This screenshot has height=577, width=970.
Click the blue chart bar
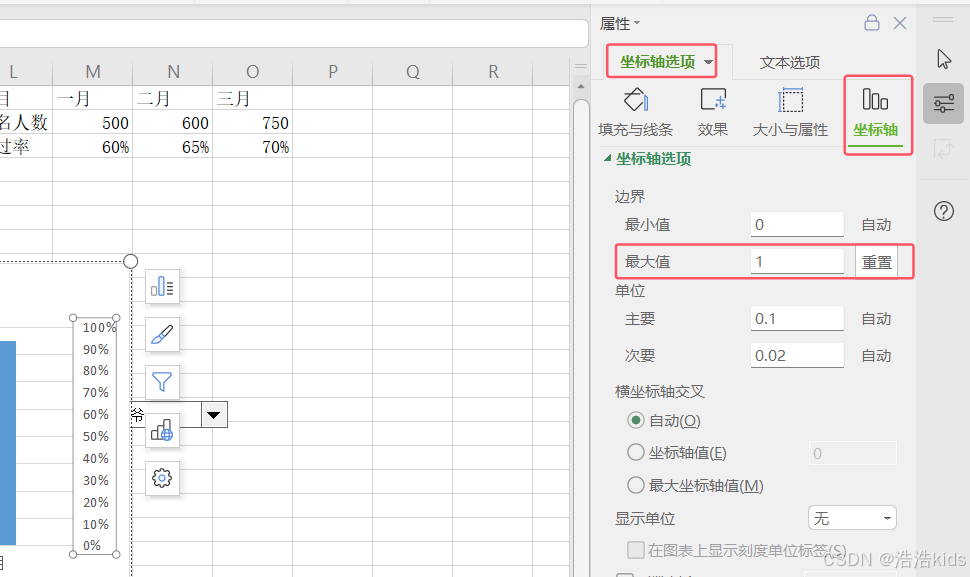click(7, 443)
